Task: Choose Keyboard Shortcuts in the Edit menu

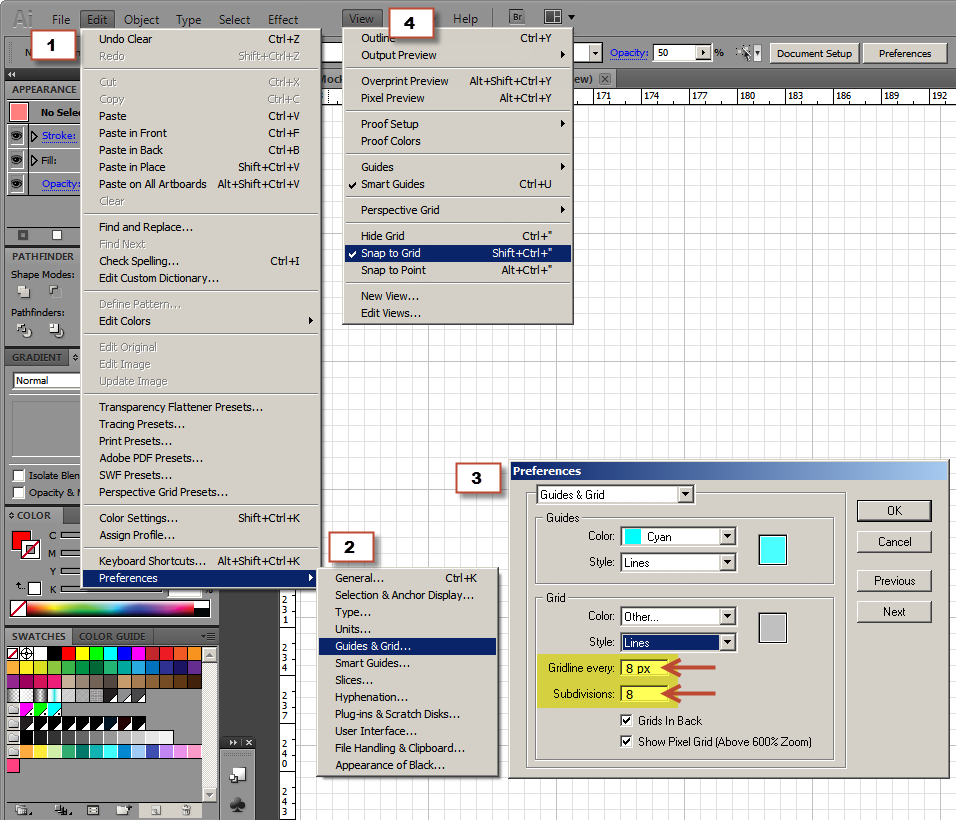Action: pyautogui.click(x=200, y=561)
